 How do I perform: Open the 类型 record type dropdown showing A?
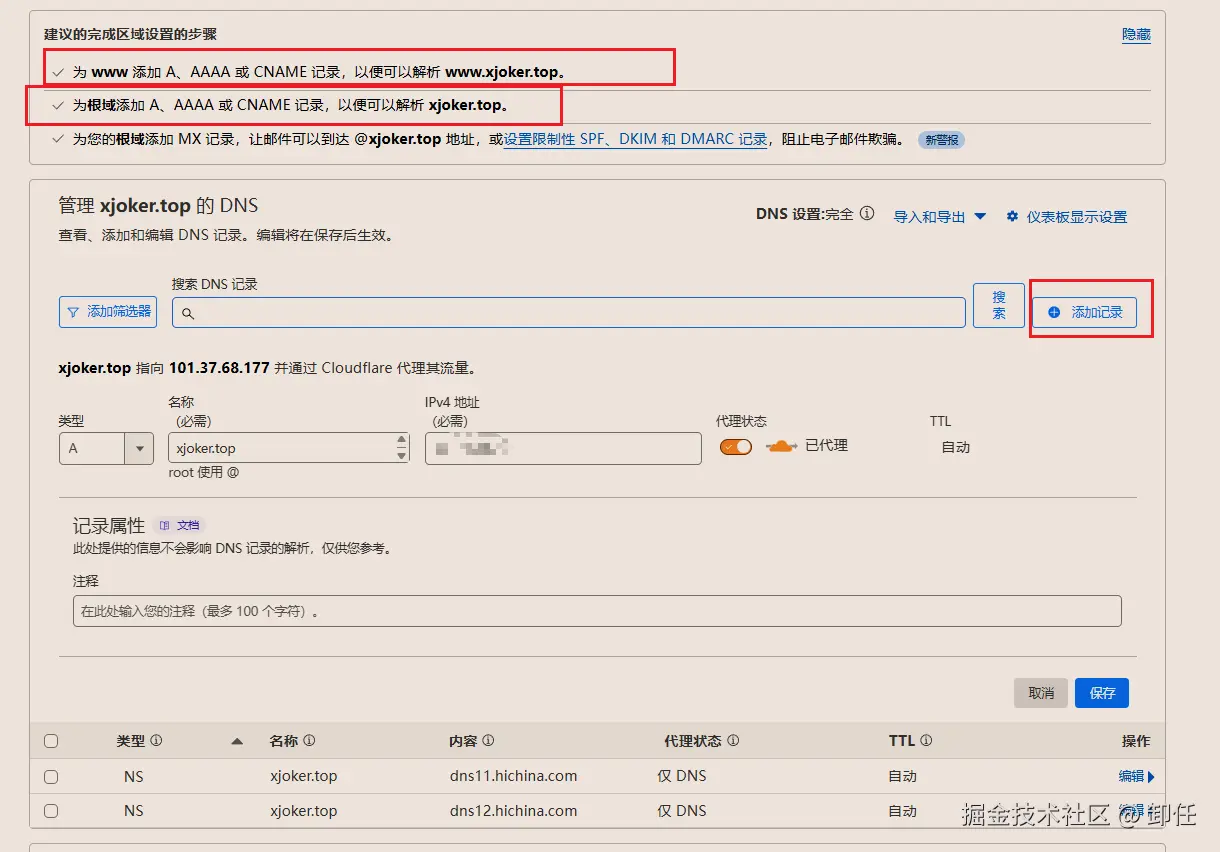[106, 448]
